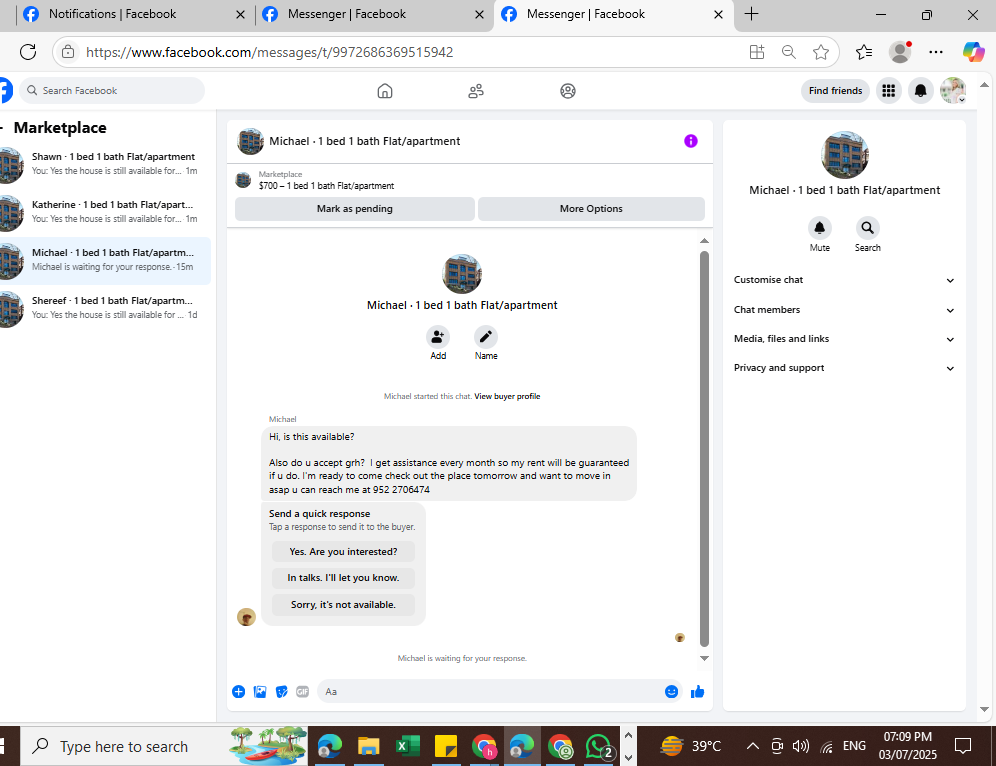The image size is (996, 766).
Task: Open the browser split-screen/apps icon in the address bar
Action: coord(757,52)
